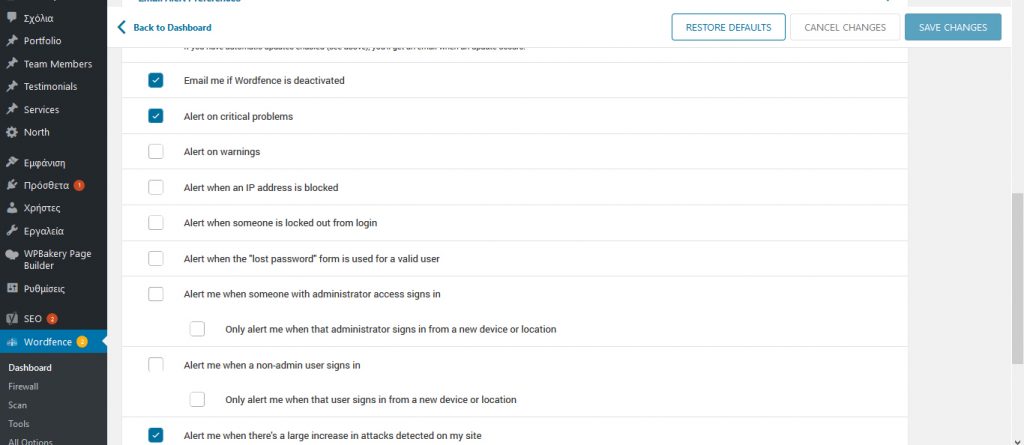This screenshot has height=445, width=1024.
Task: Click the Εργαλεία wrench icon
Action: click(x=12, y=231)
